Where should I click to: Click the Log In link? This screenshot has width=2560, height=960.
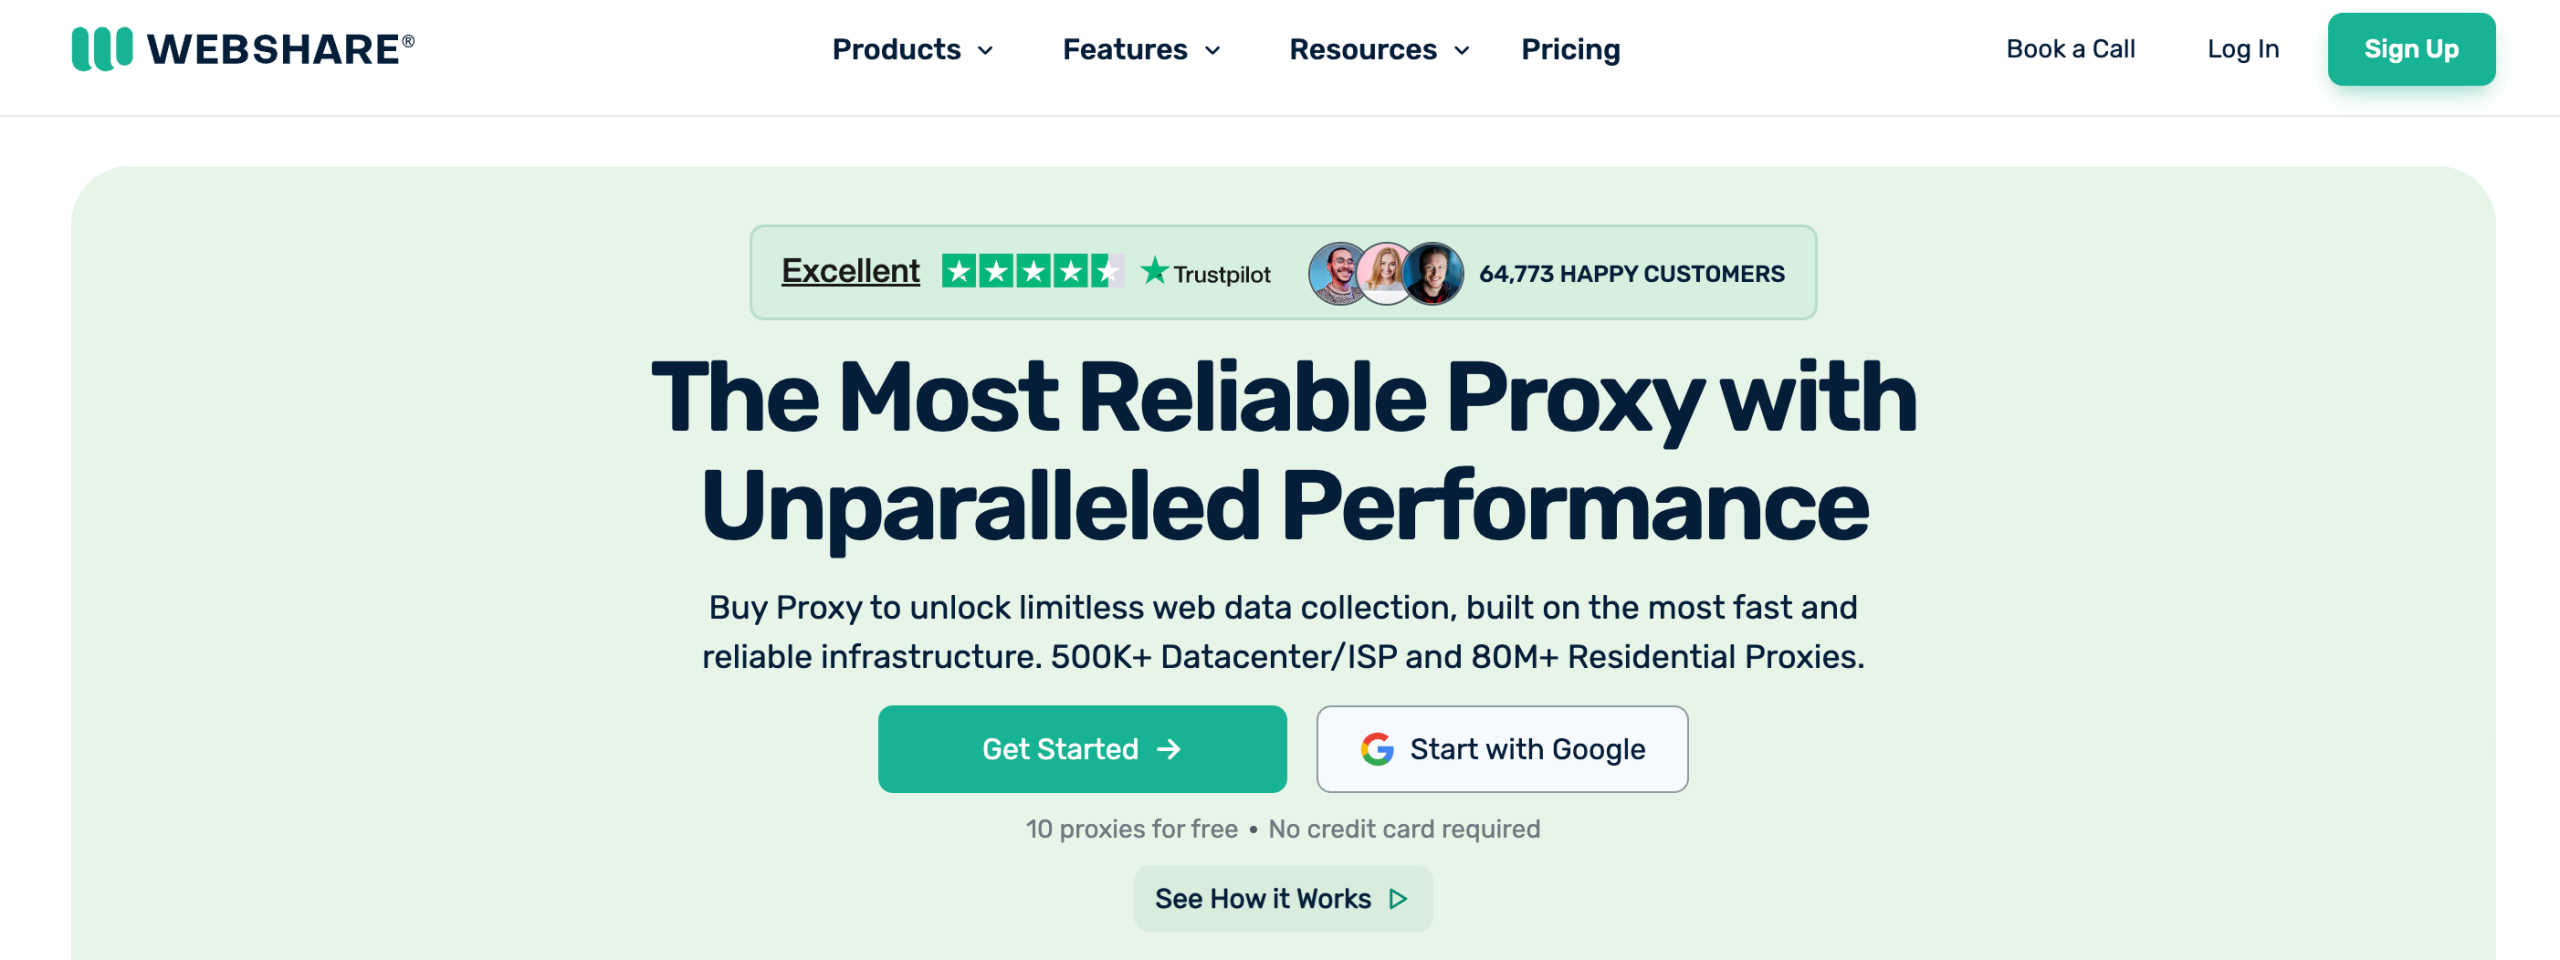tap(2243, 49)
